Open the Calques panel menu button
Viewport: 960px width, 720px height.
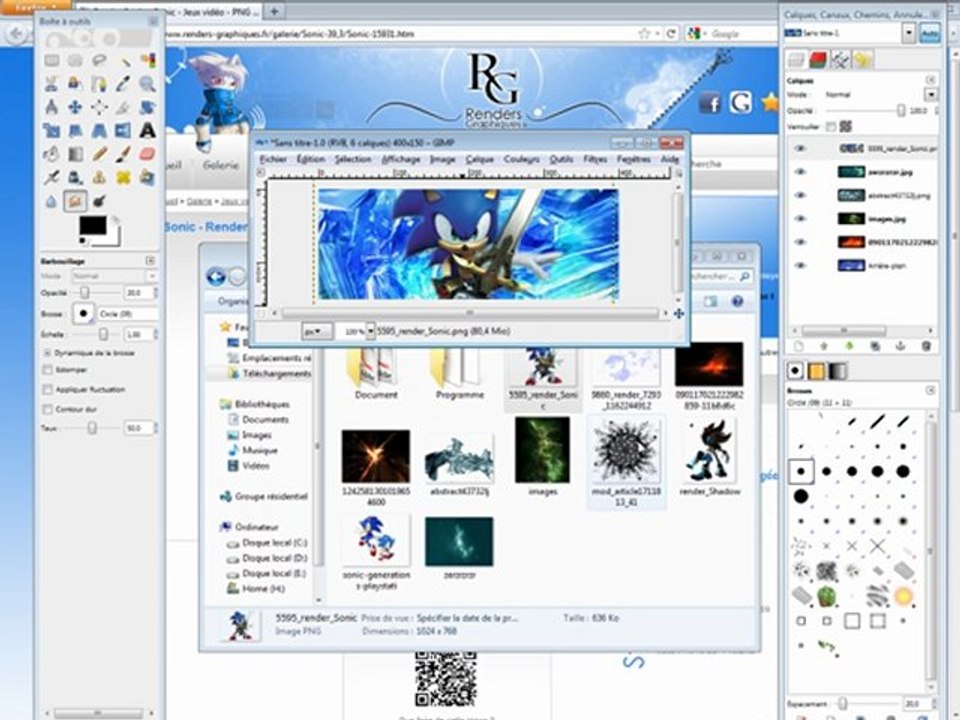[x=931, y=80]
